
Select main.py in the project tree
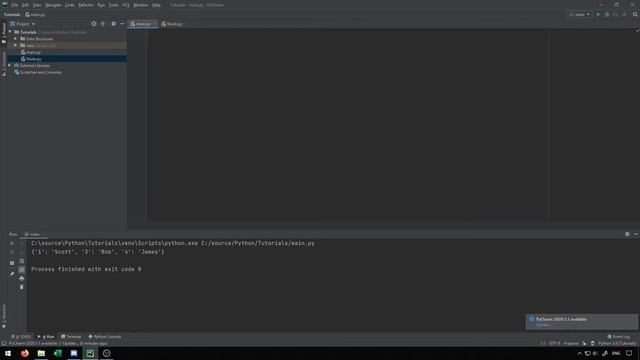pyautogui.click(x=33, y=52)
